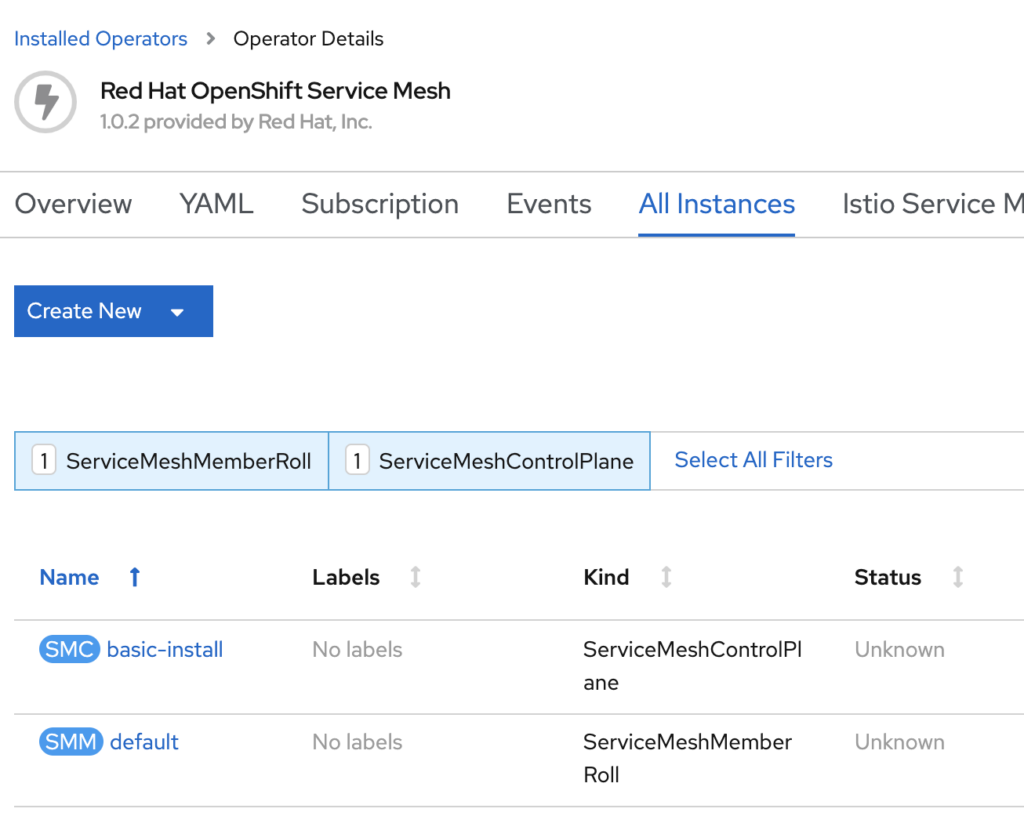Toggle the ServiceMeshMemberRoll filter chip
Viewport: 1024px width, 834px height.
click(170, 461)
